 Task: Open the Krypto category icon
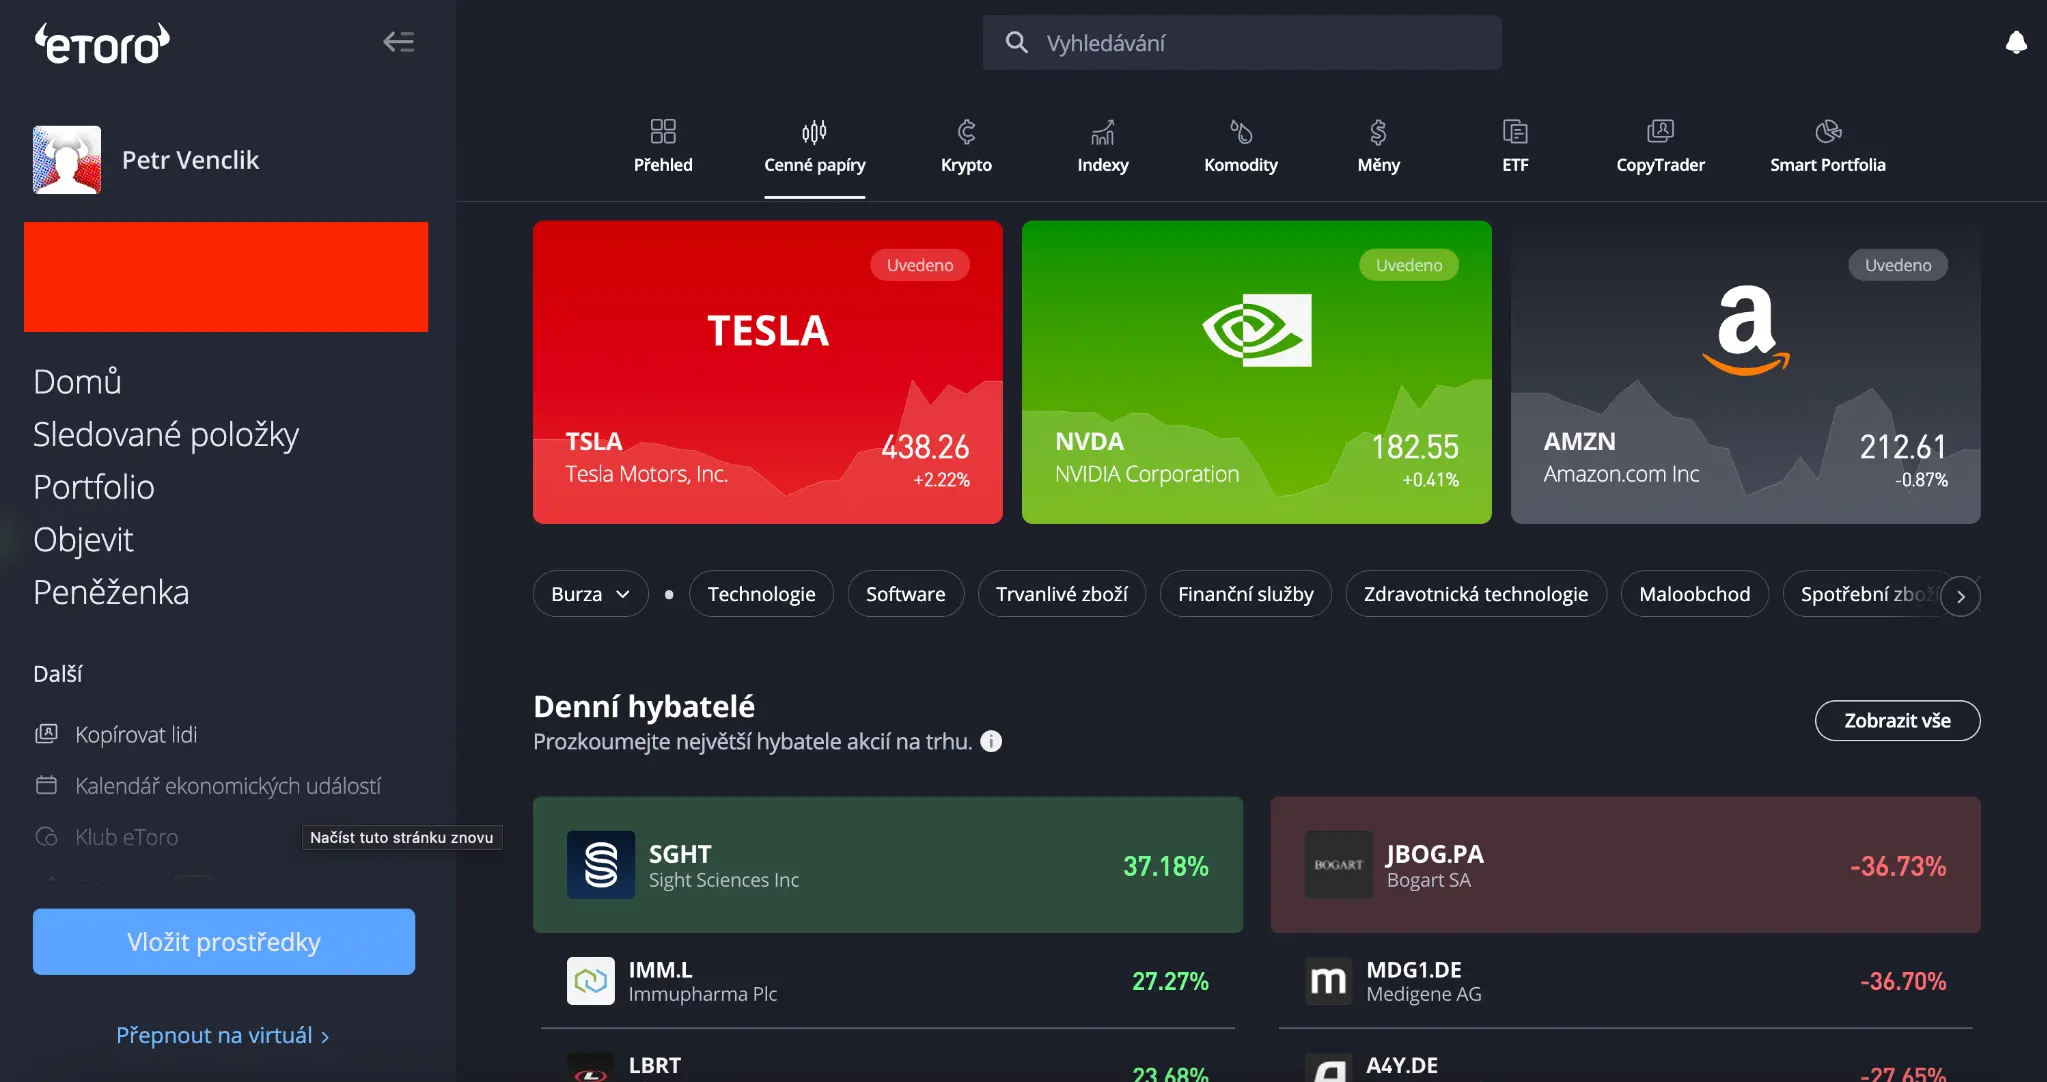pyautogui.click(x=966, y=133)
